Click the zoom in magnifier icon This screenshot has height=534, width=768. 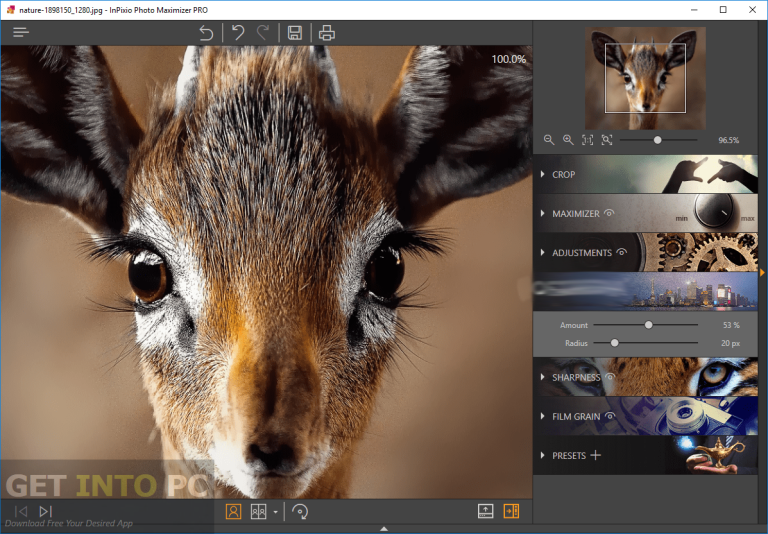coord(568,140)
